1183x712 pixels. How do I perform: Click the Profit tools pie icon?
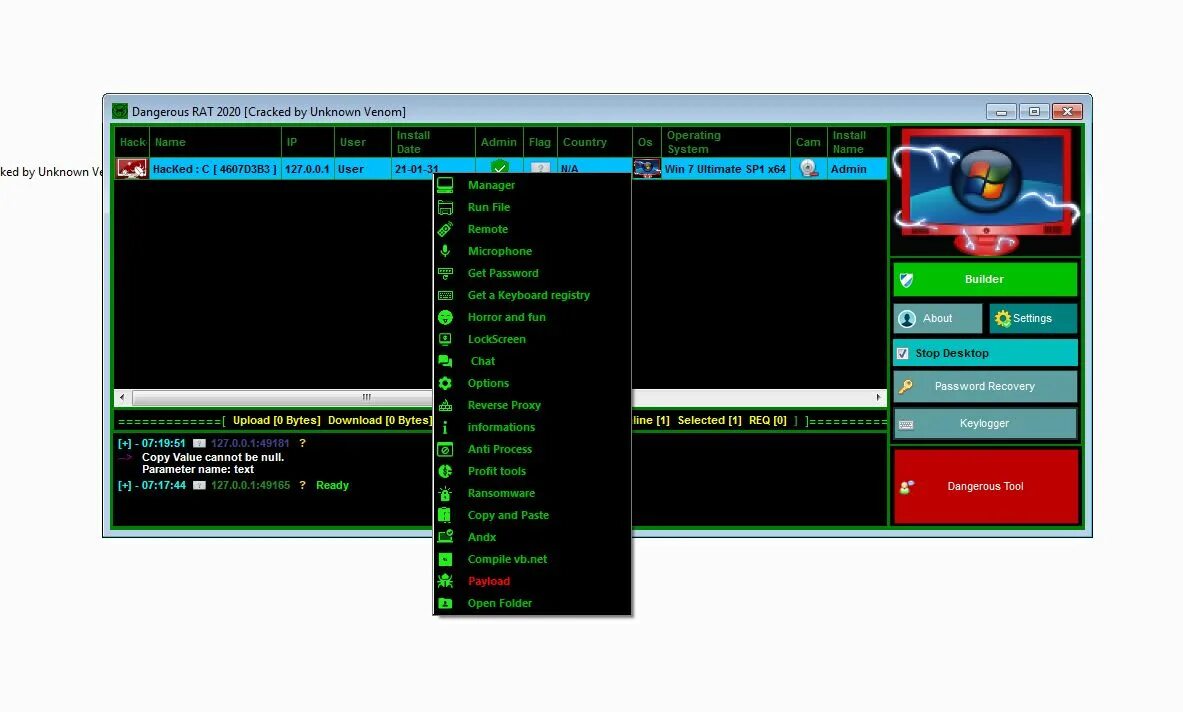[x=445, y=471]
